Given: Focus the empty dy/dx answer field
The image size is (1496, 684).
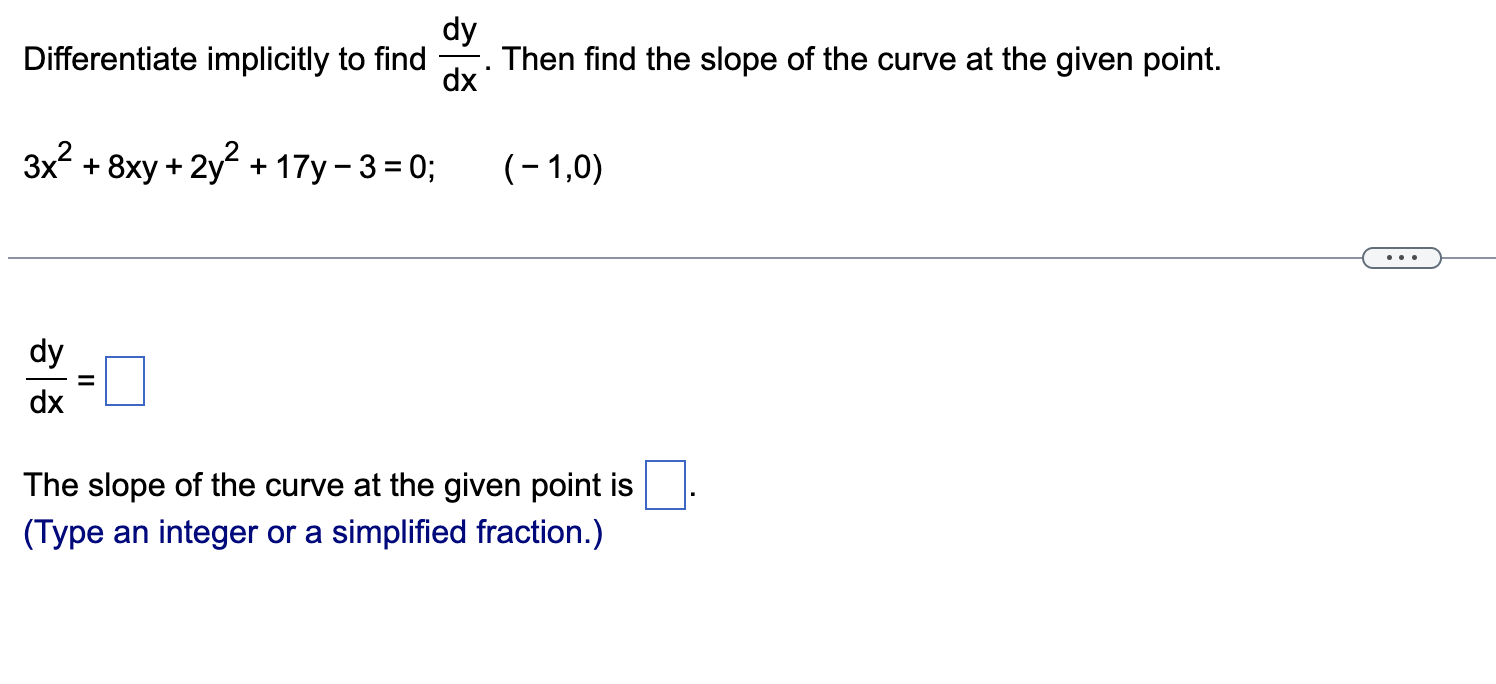Looking at the screenshot, I should [124, 380].
